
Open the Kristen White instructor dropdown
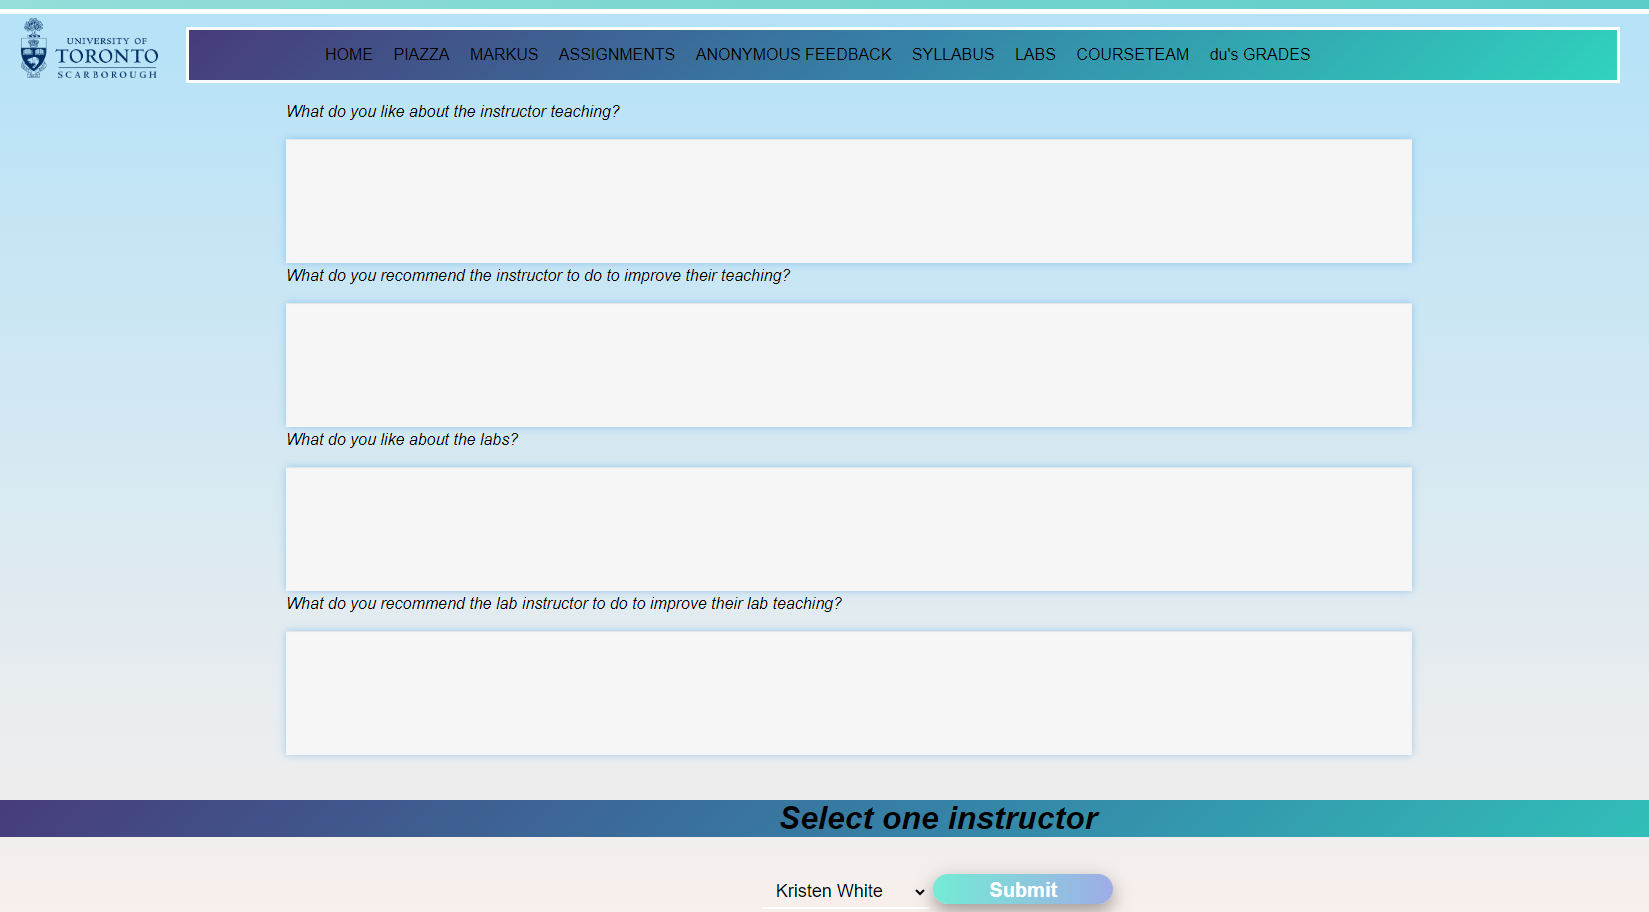pos(847,890)
